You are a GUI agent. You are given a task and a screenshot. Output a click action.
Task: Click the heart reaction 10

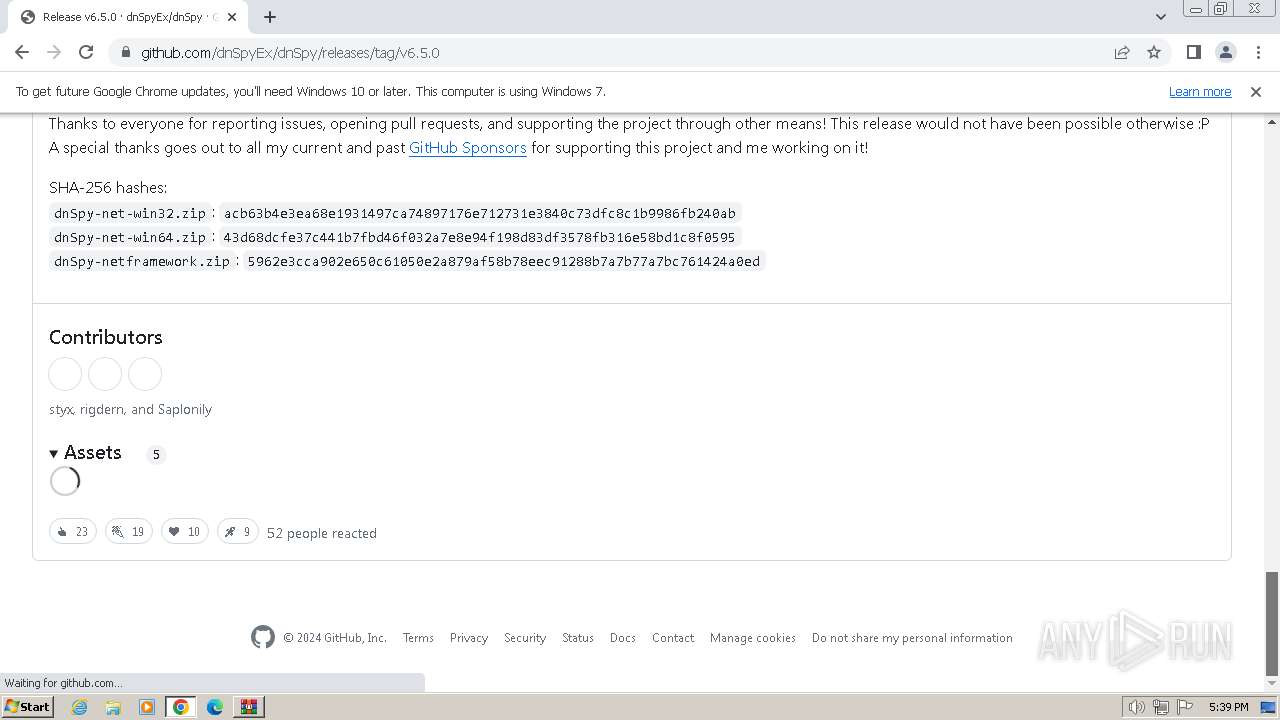(185, 532)
